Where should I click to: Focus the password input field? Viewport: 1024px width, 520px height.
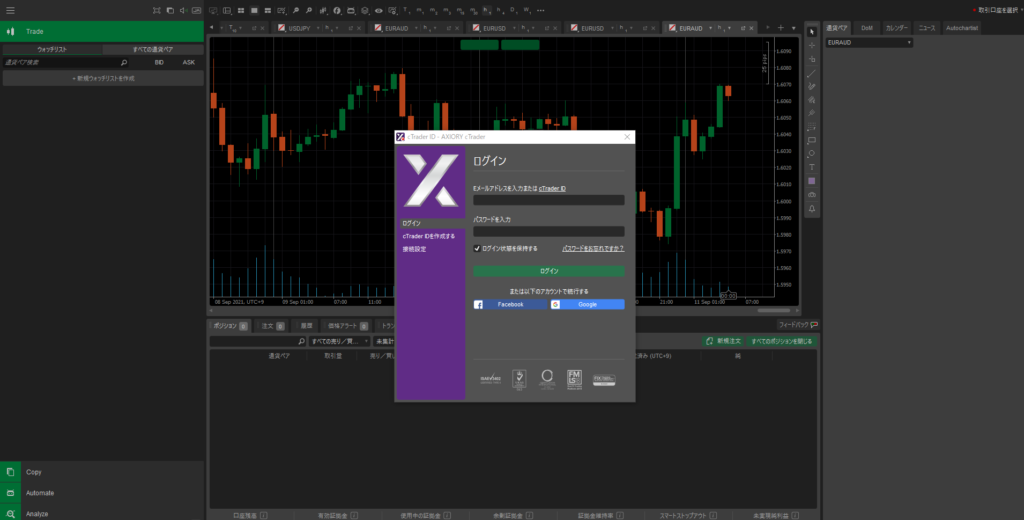coord(549,231)
